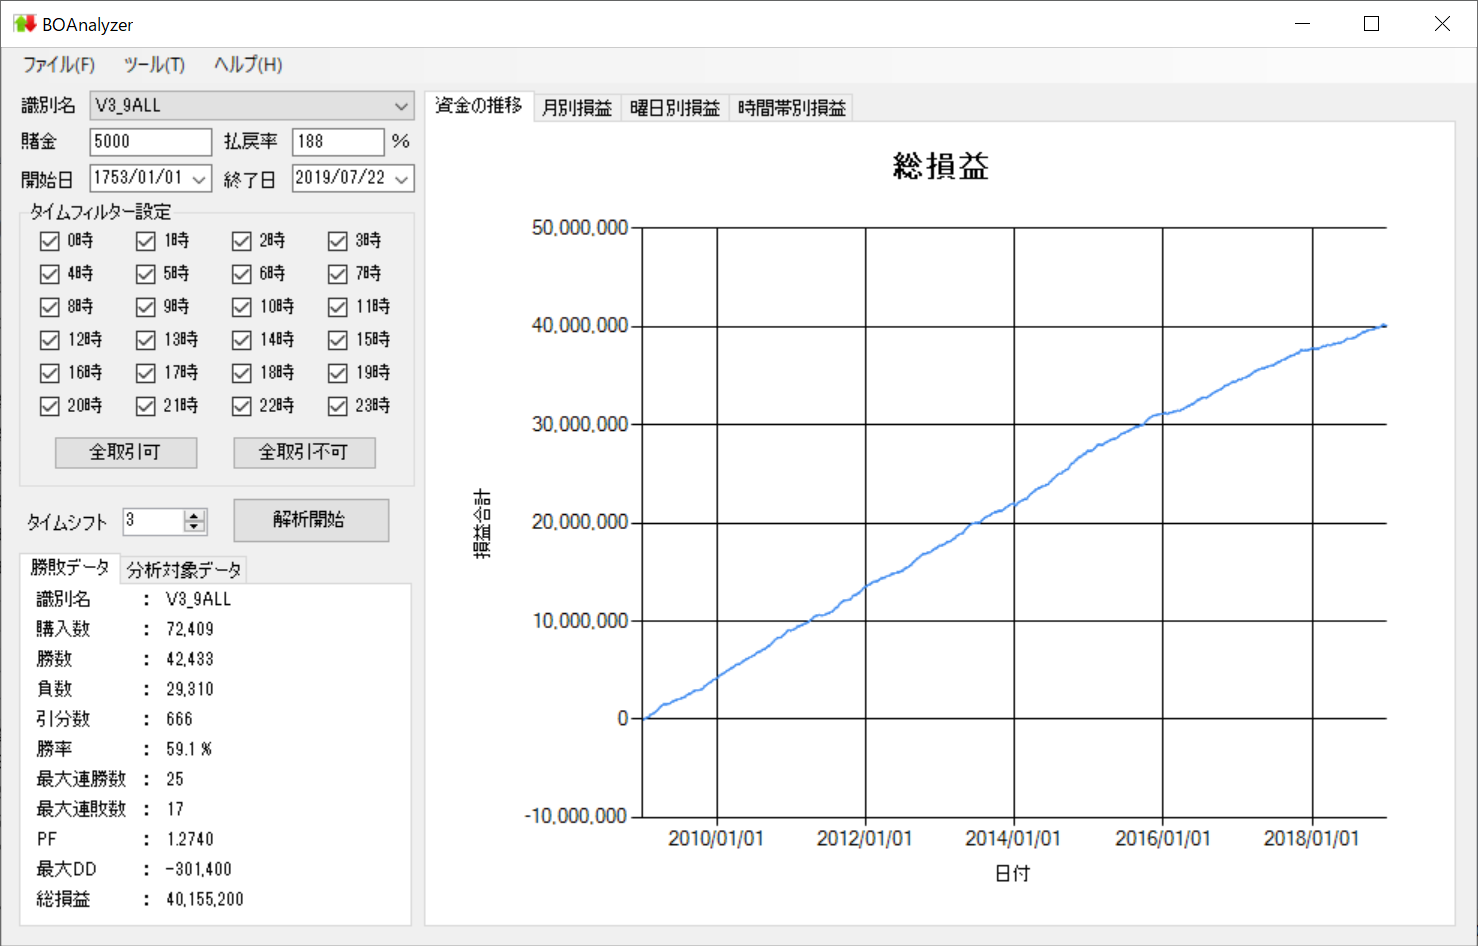This screenshot has width=1478, height=946.
Task: Open the 開始日 date picker dropdown
Action: [200, 179]
